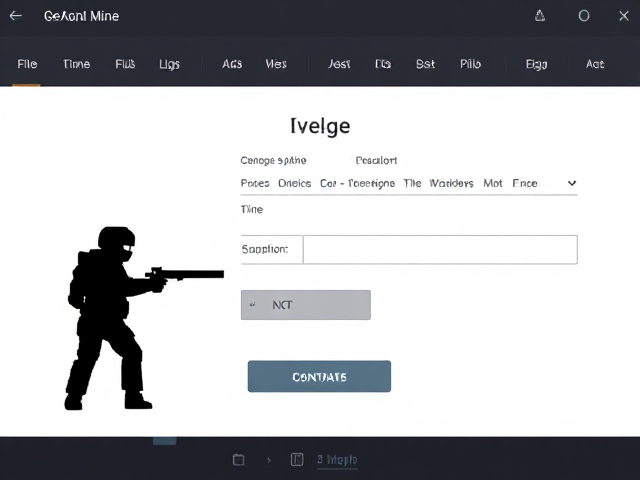Click the back arrow in the title bar

coord(16,16)
